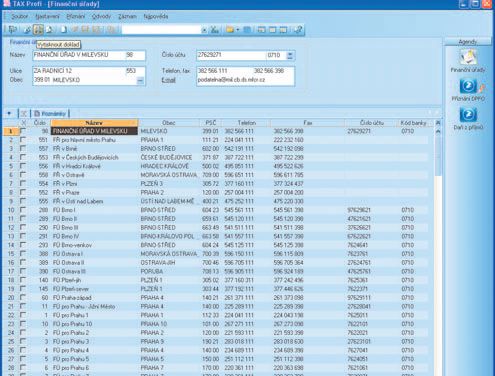Sort by the PSČ column header
Screen dimensions: 495x376
(211, 123)
